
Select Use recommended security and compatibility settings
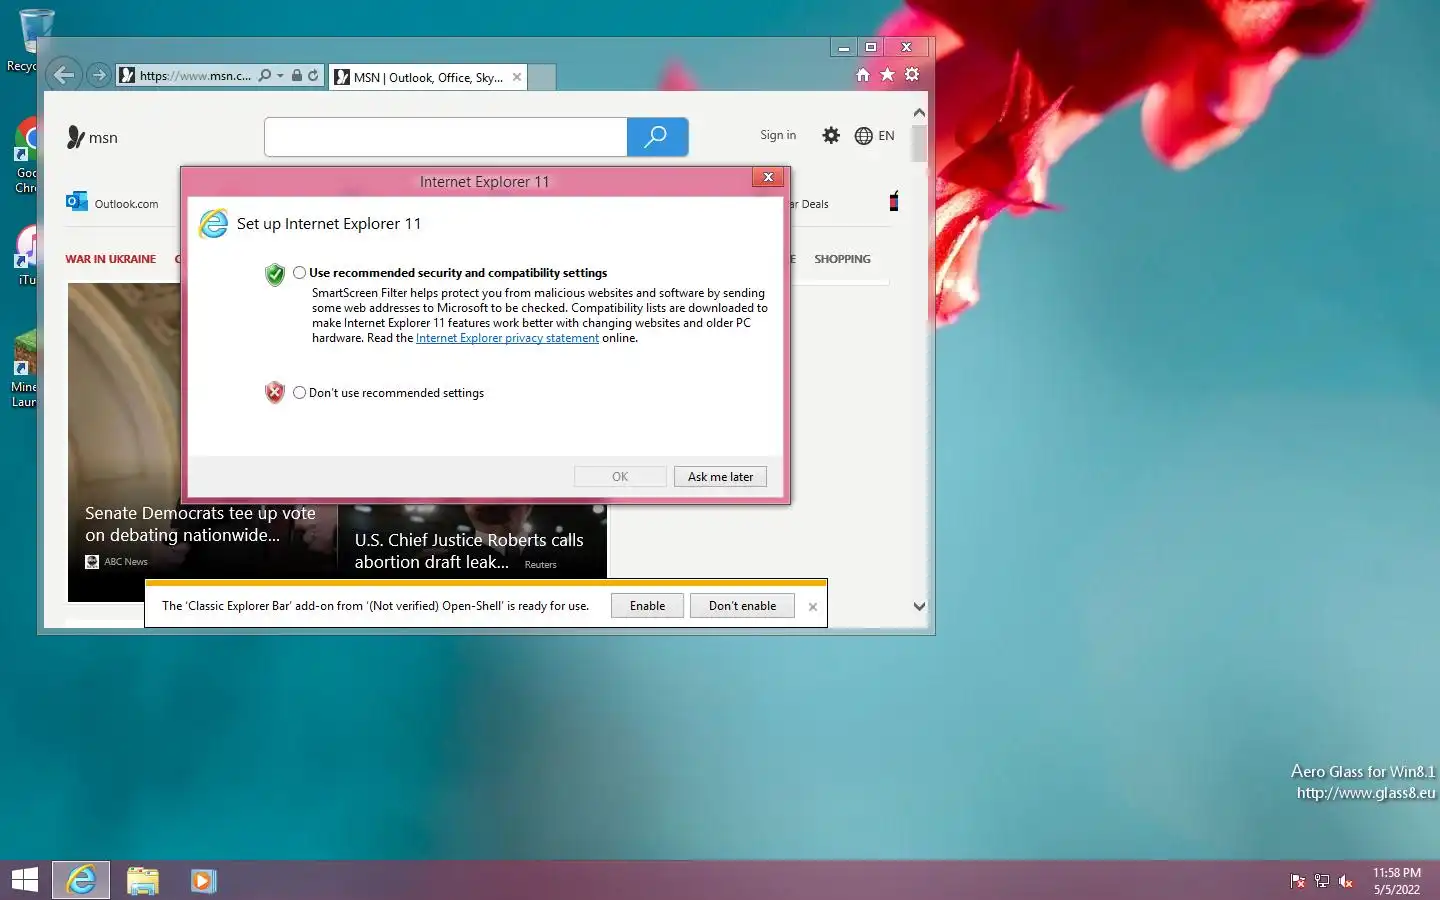pyautogui.click(x=299, y=272)
